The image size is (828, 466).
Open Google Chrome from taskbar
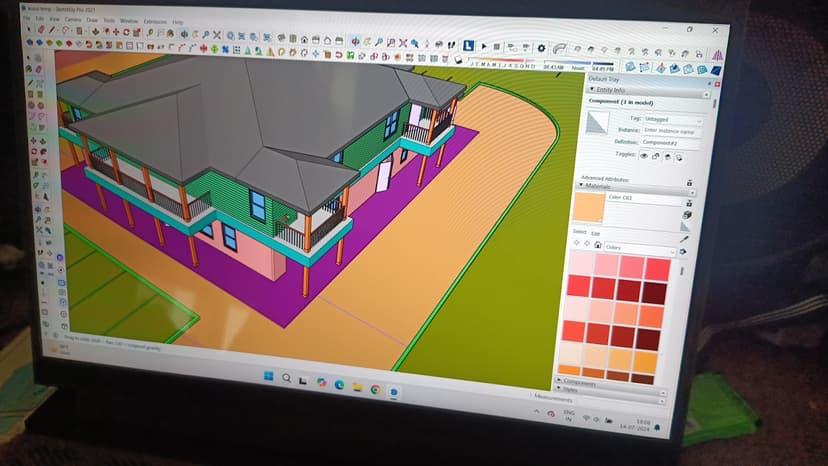375,390
